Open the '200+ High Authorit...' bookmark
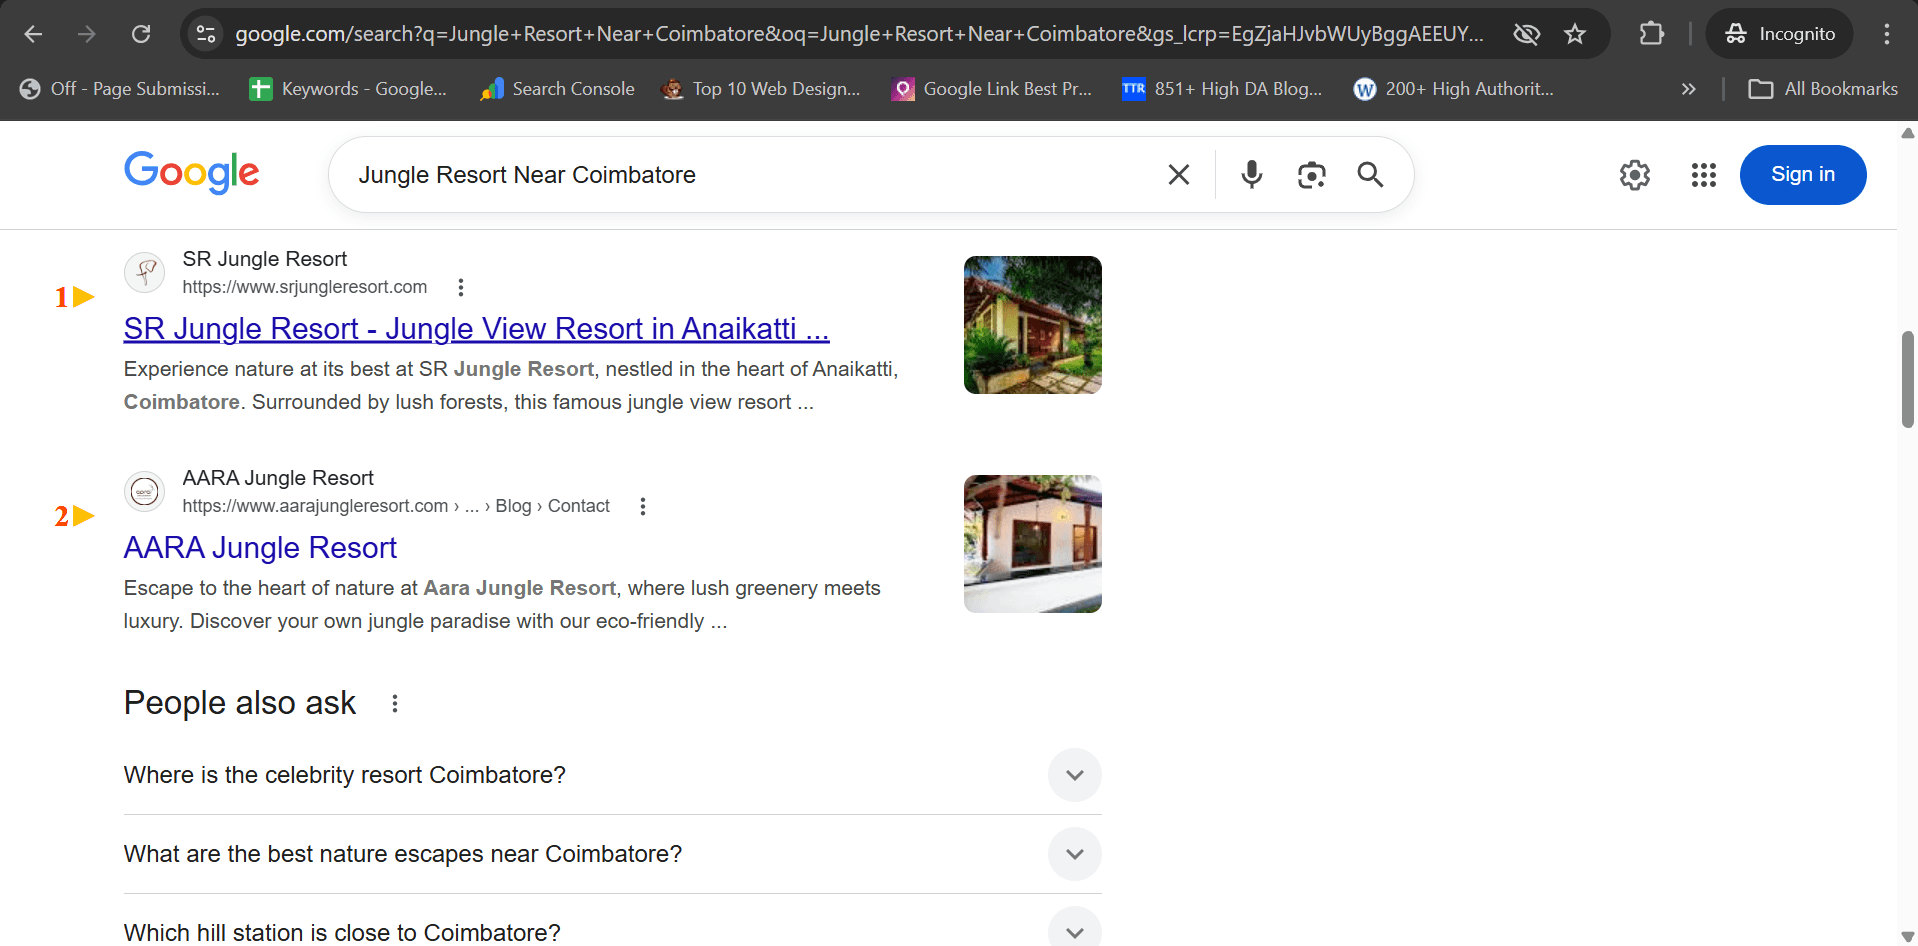Screen dimensions: 1918x946 pos(1453,89)
